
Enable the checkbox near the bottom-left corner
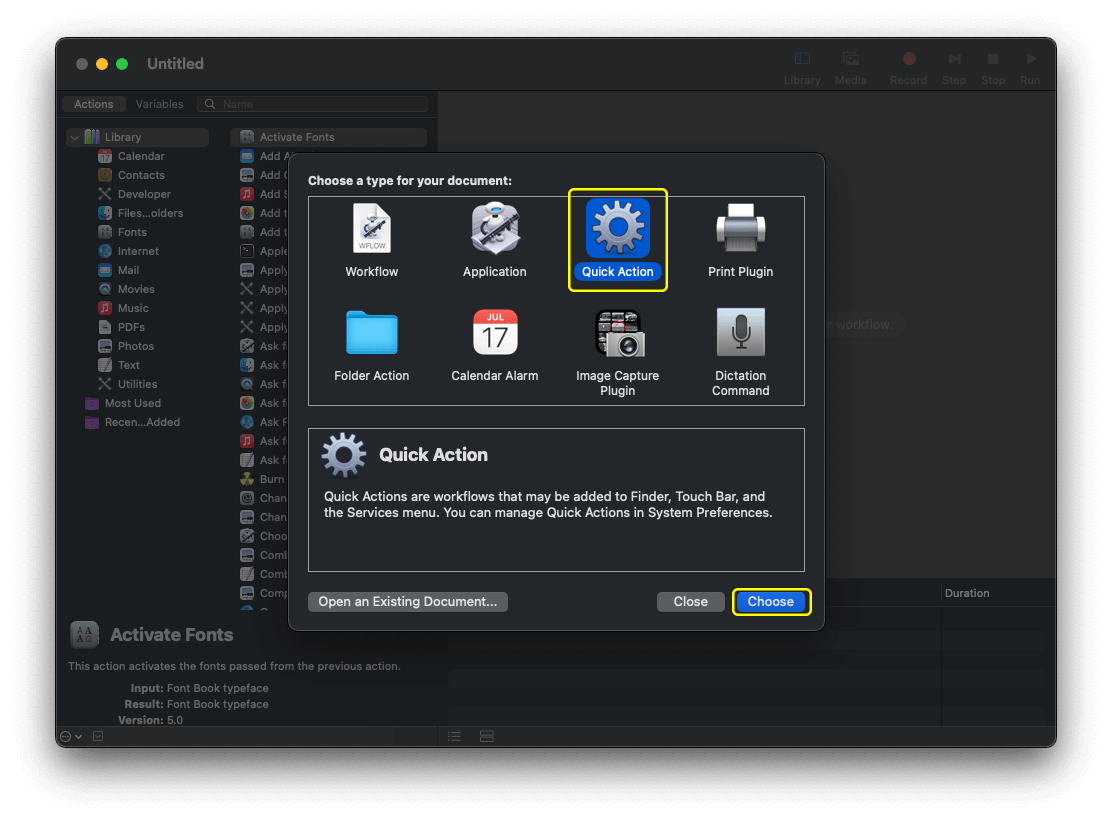click(97, 736)
